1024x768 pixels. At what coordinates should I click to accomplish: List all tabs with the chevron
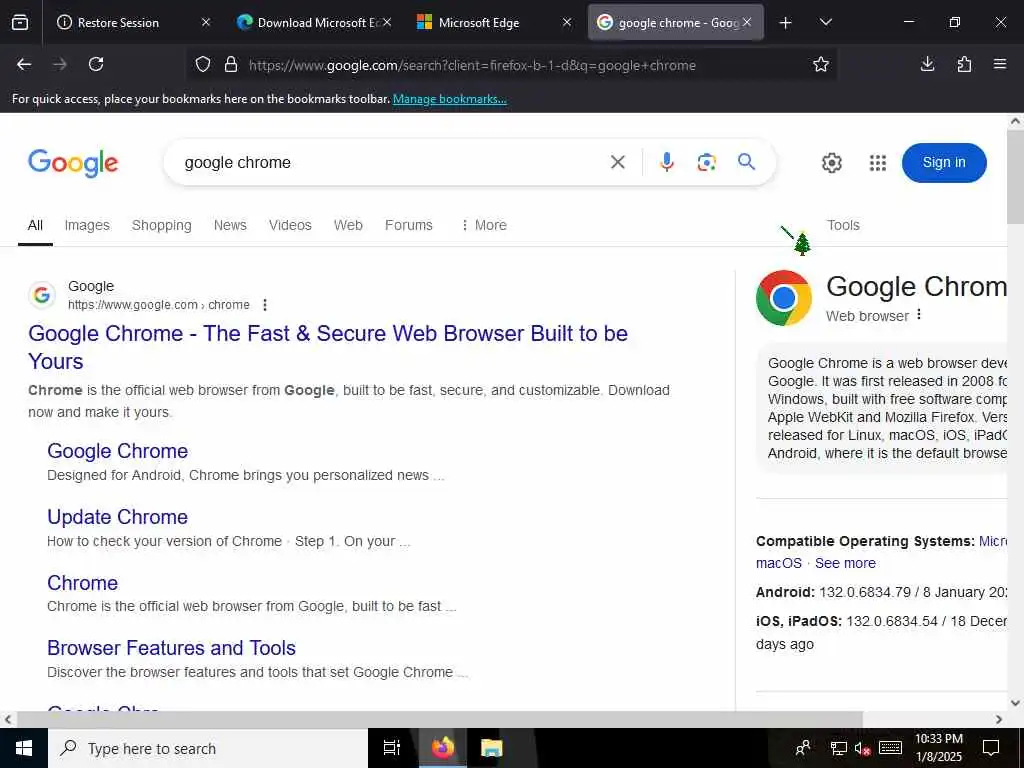click(825, 23)
